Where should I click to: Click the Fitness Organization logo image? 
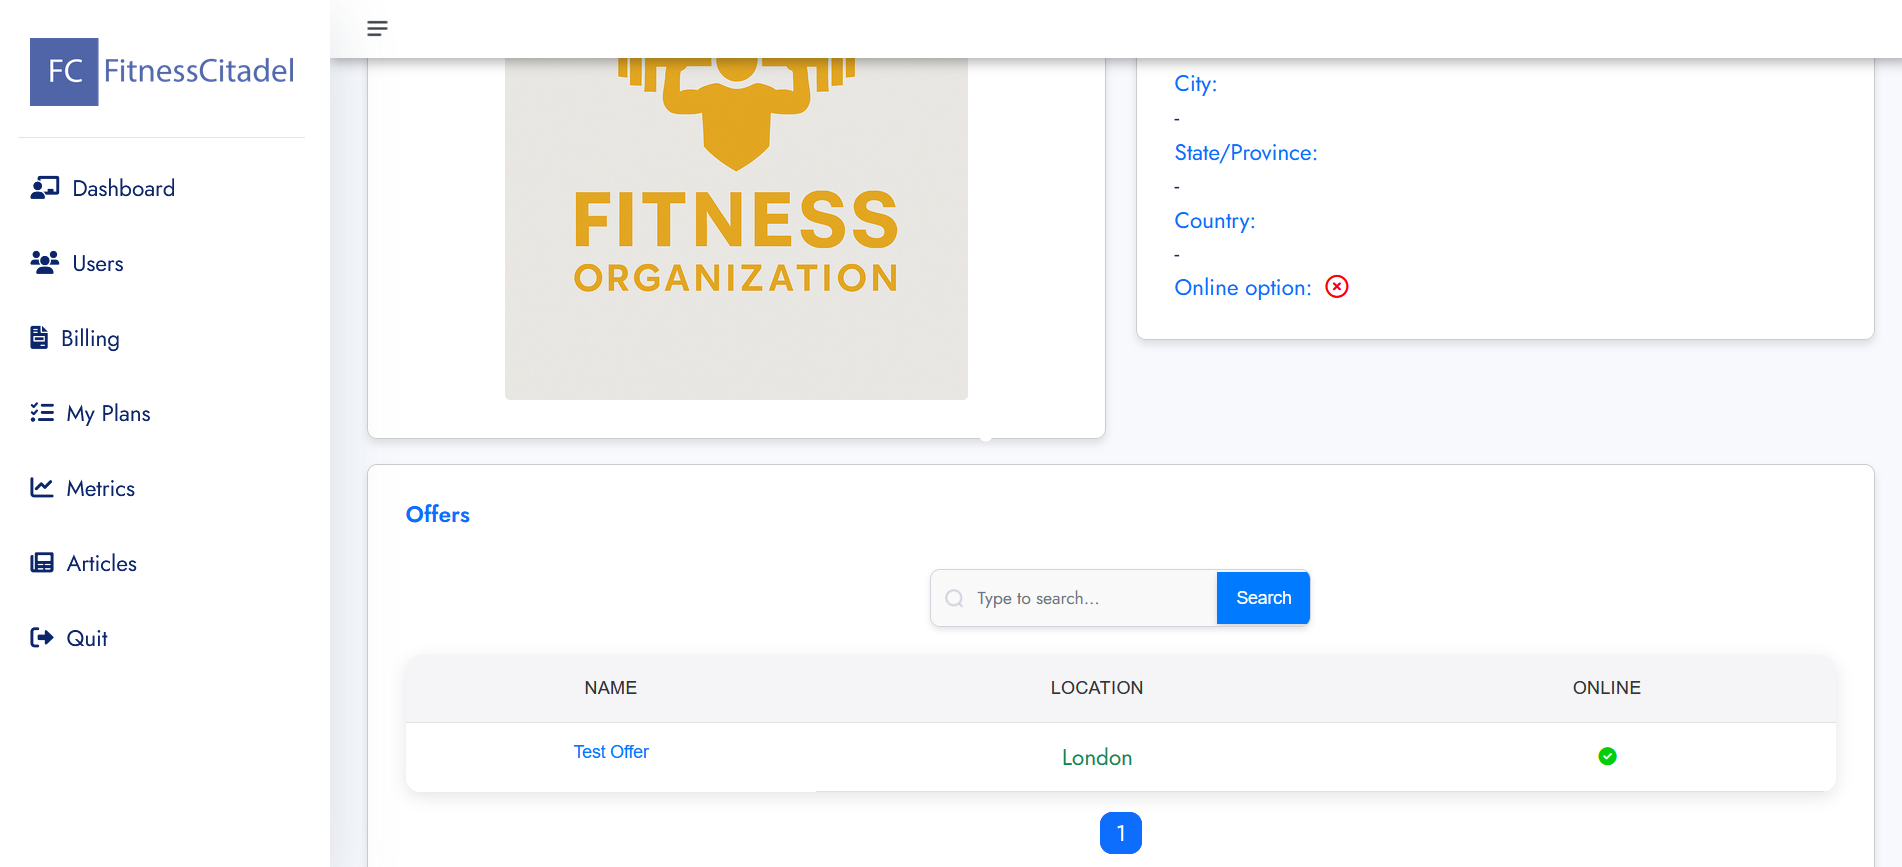[736, 228]
